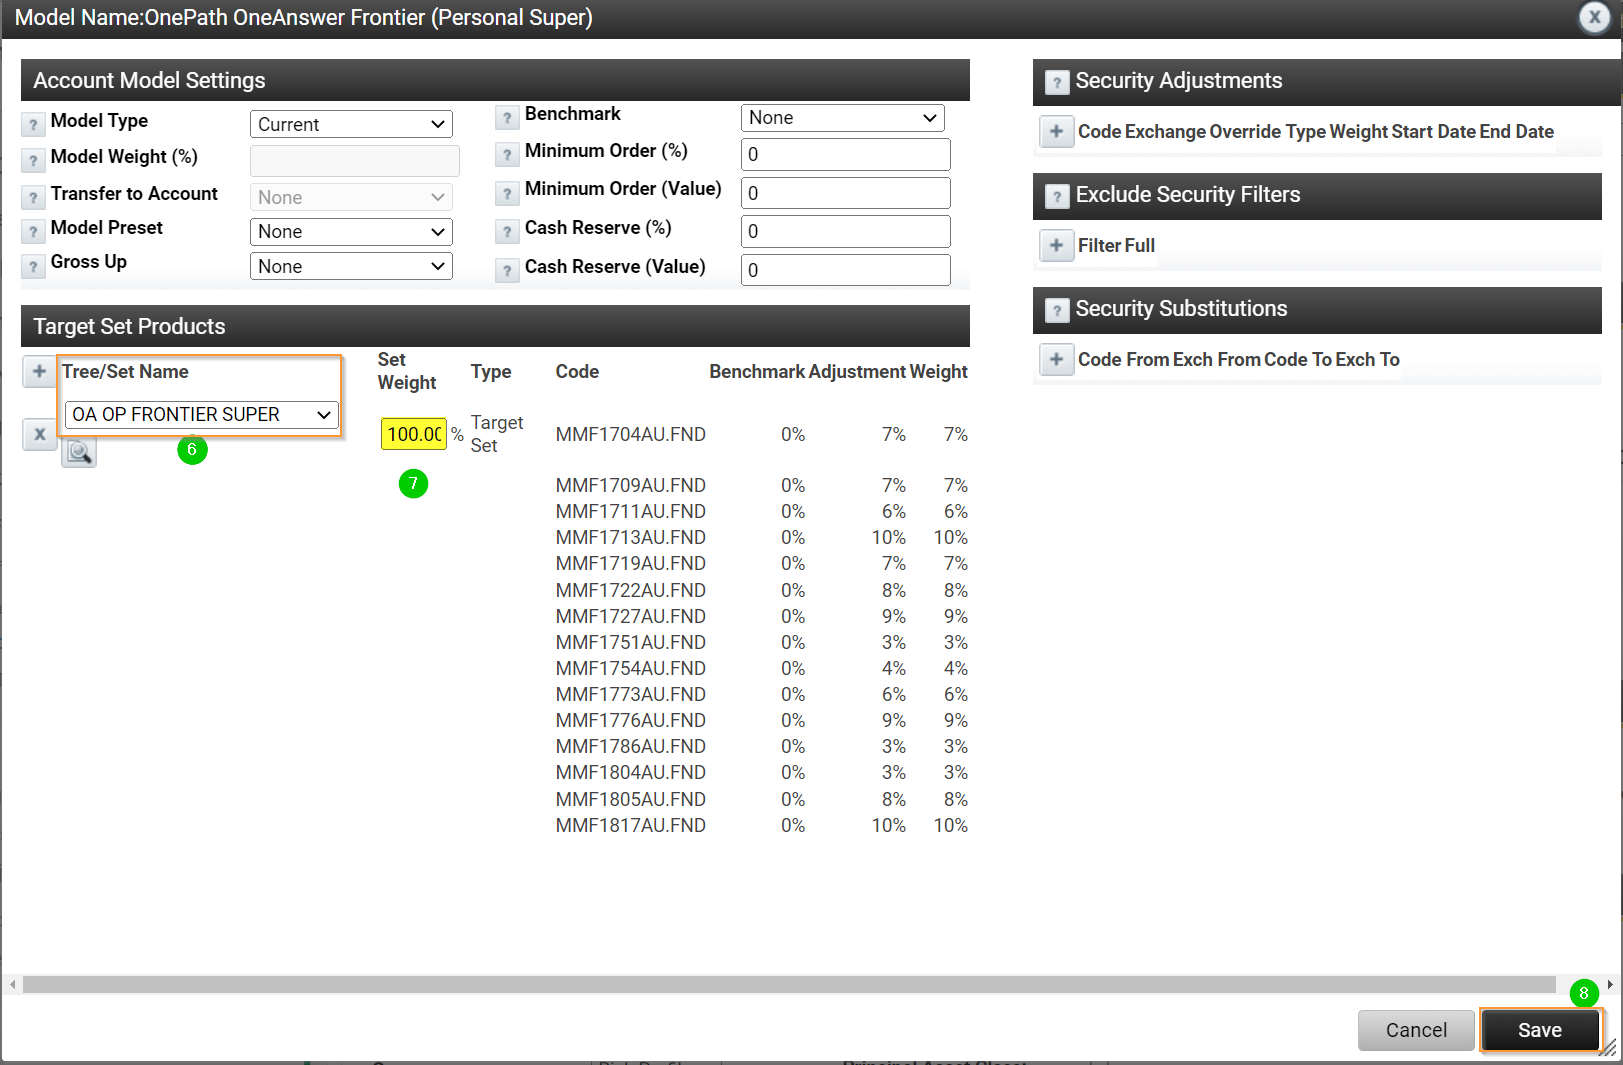This screenshot has width=1623, height=1065.
Task: Open the Transfer to Account dropdown
Action: pos(351,197)
